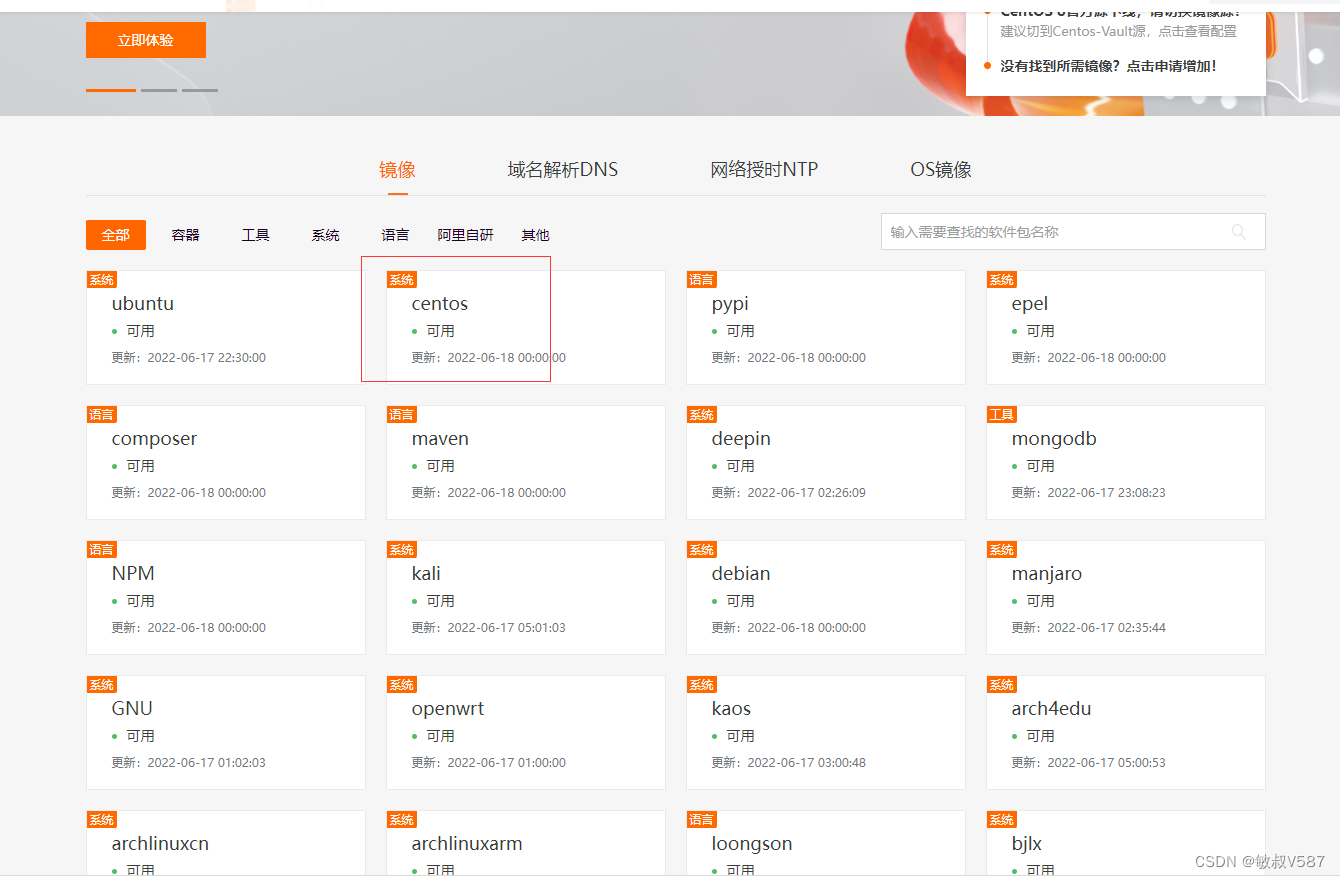
Task: Select the 全部 filter button
Action: pyautogui.click(x=116, y=235)
